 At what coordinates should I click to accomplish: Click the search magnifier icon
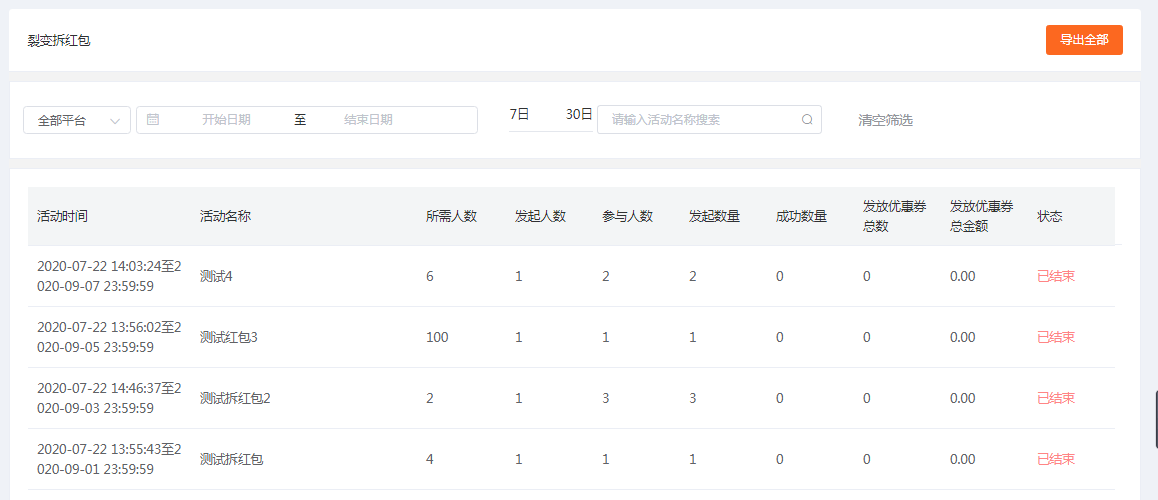[807, 120]
